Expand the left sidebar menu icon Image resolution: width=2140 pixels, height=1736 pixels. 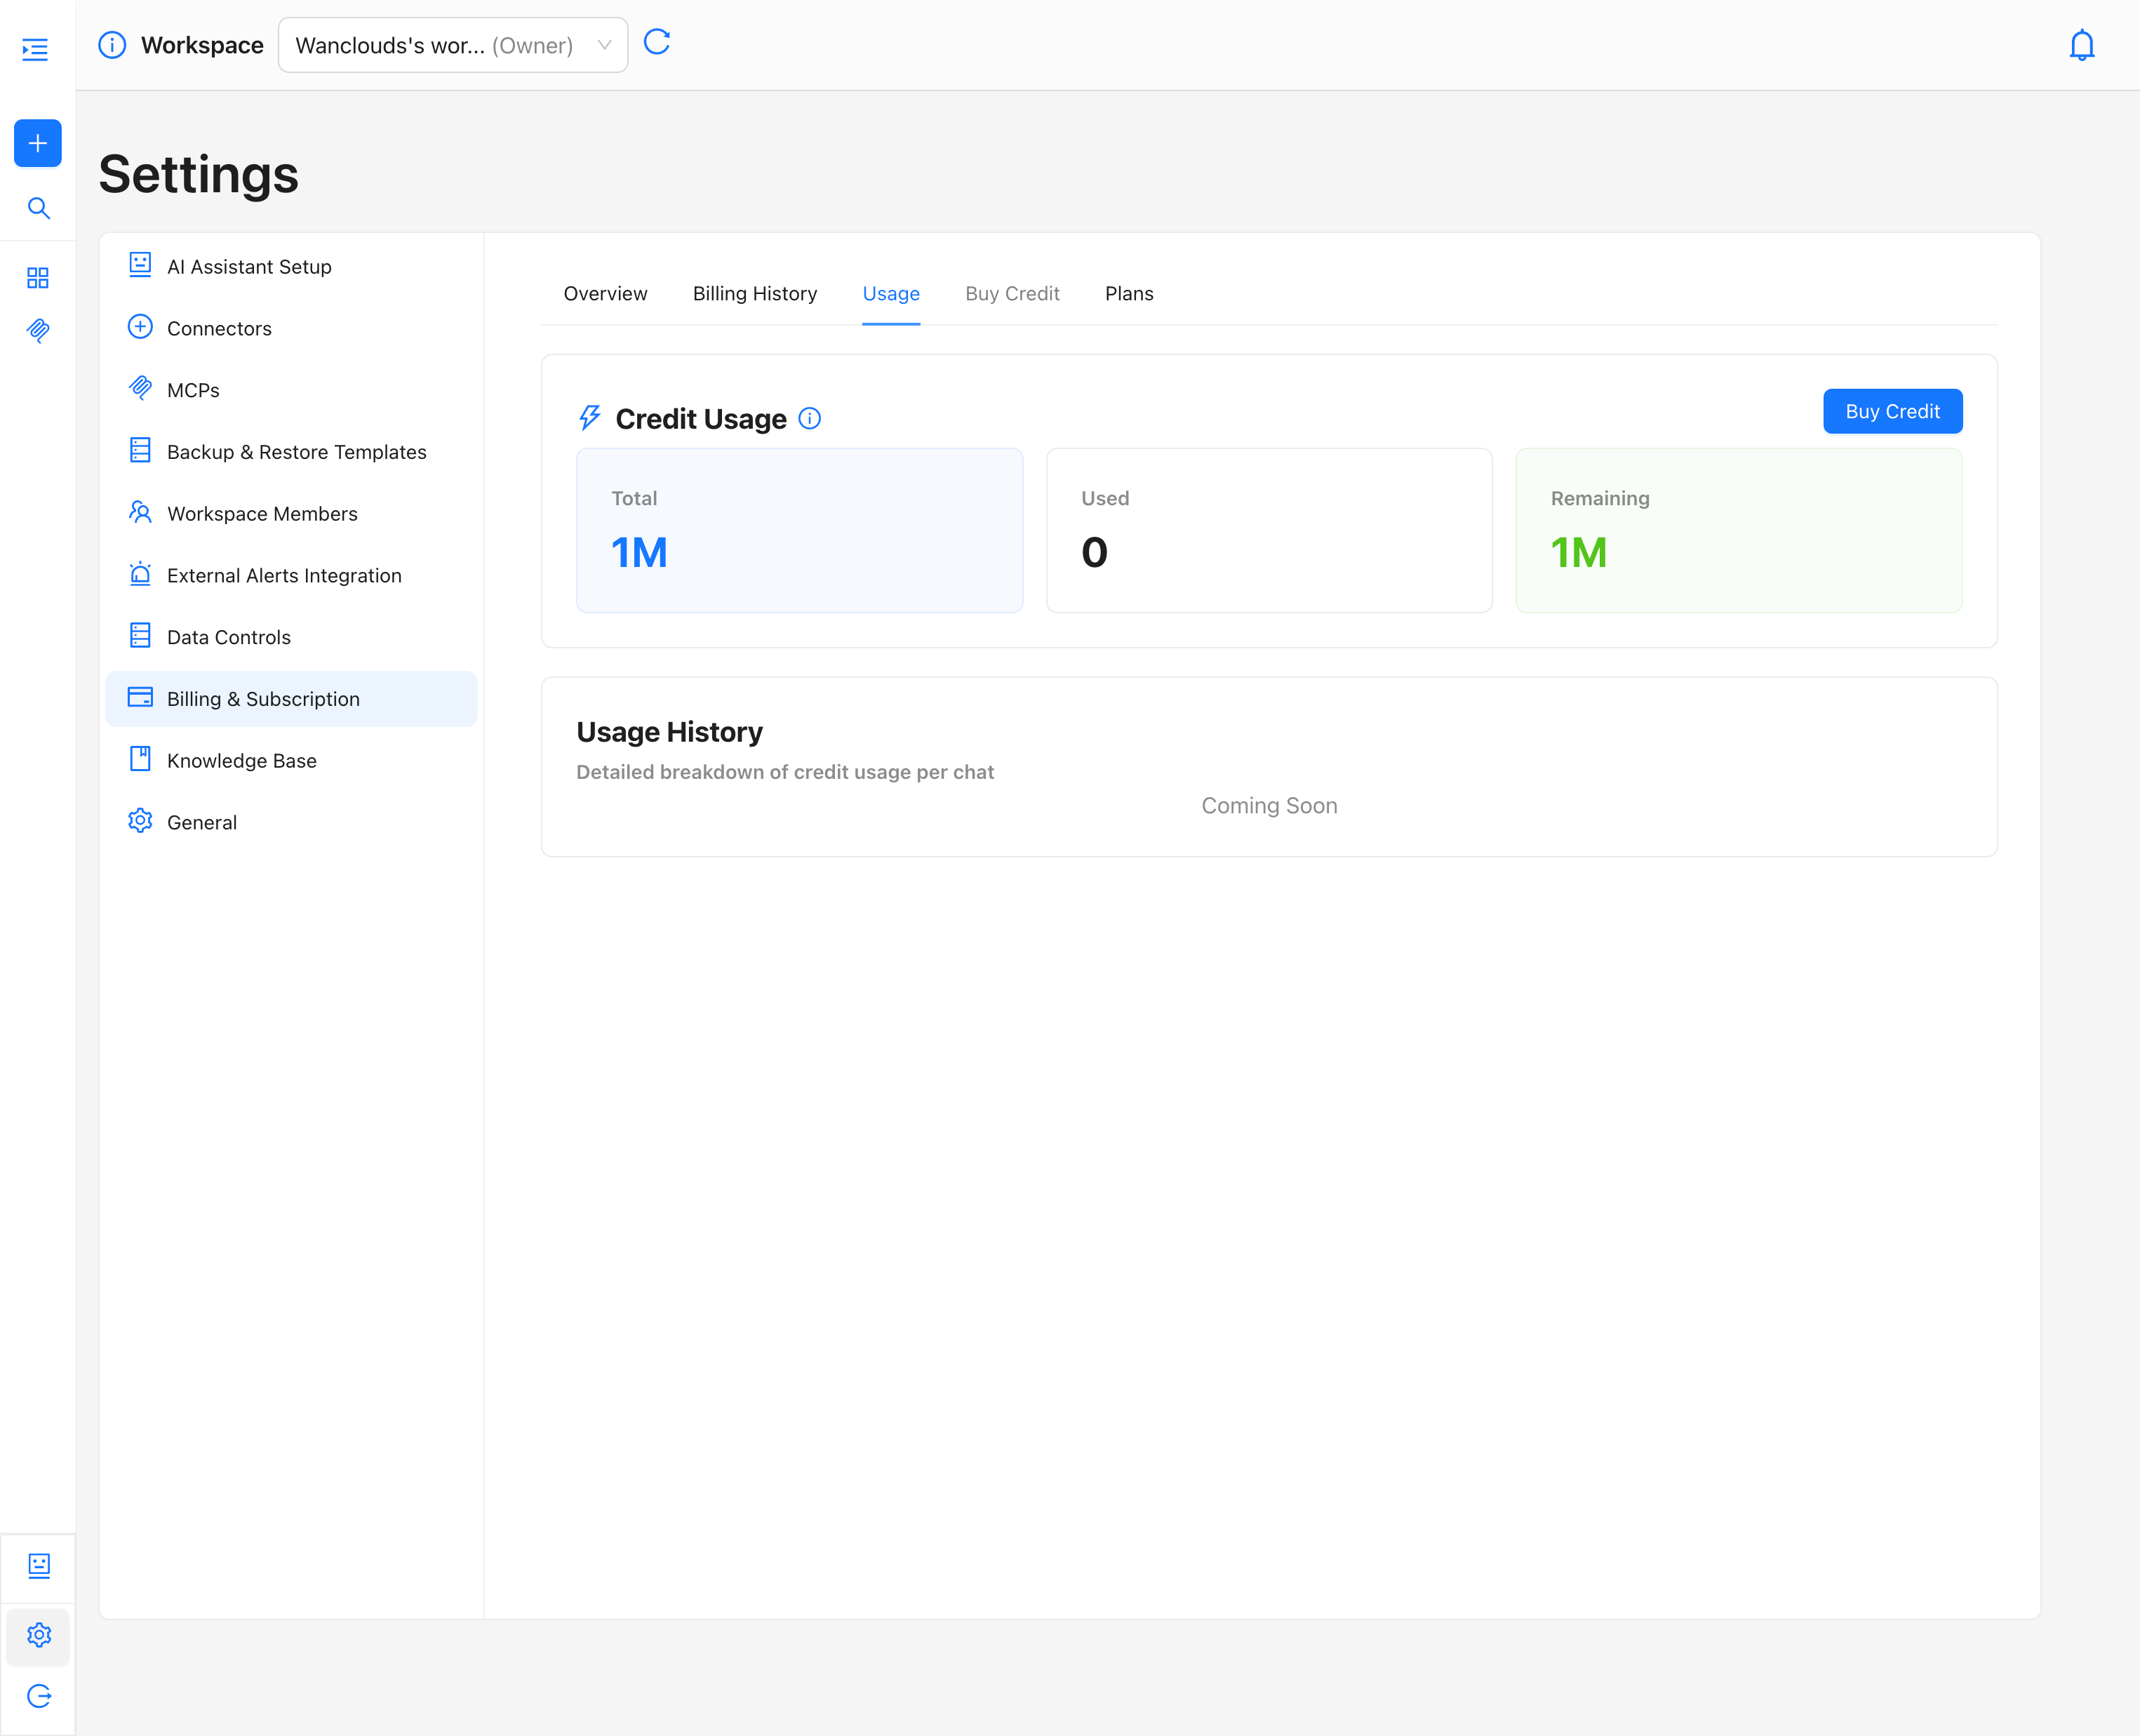(36, 49)
